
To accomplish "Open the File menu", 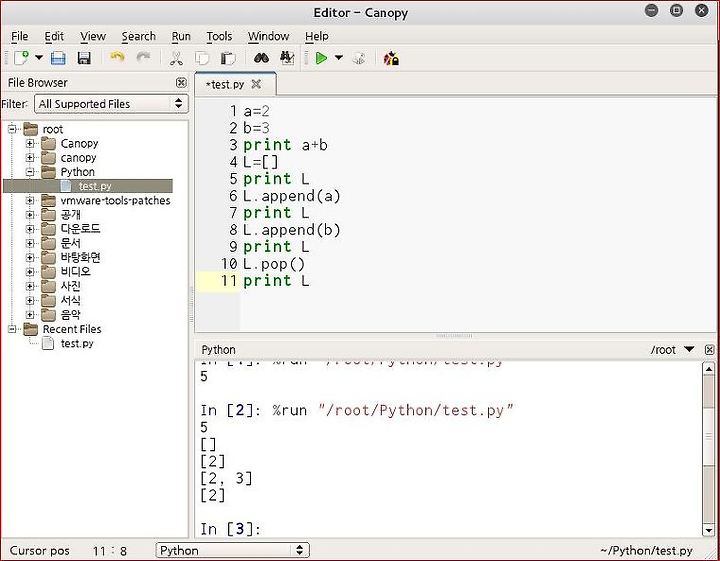I will pyautogui.click(x=20, y=36).
